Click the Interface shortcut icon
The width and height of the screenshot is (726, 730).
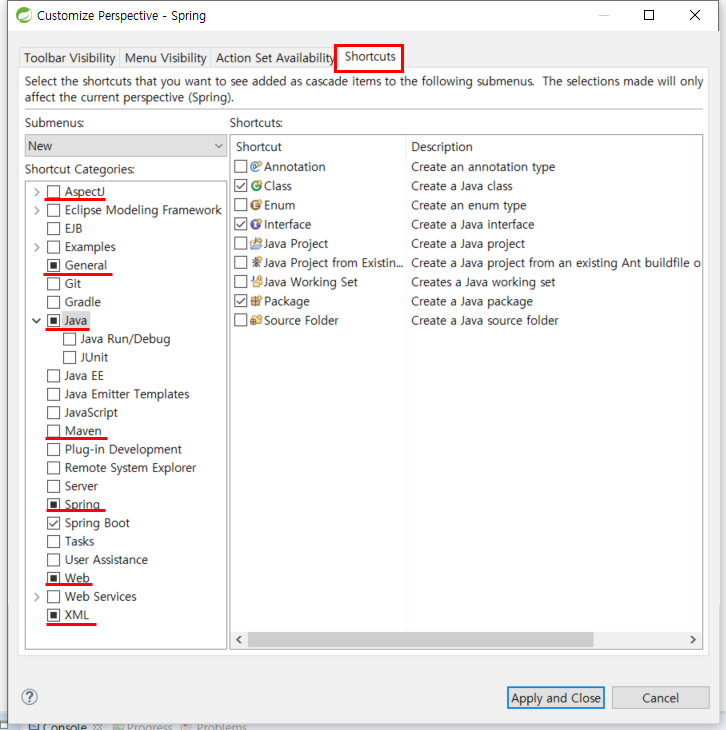click(256, 224)
